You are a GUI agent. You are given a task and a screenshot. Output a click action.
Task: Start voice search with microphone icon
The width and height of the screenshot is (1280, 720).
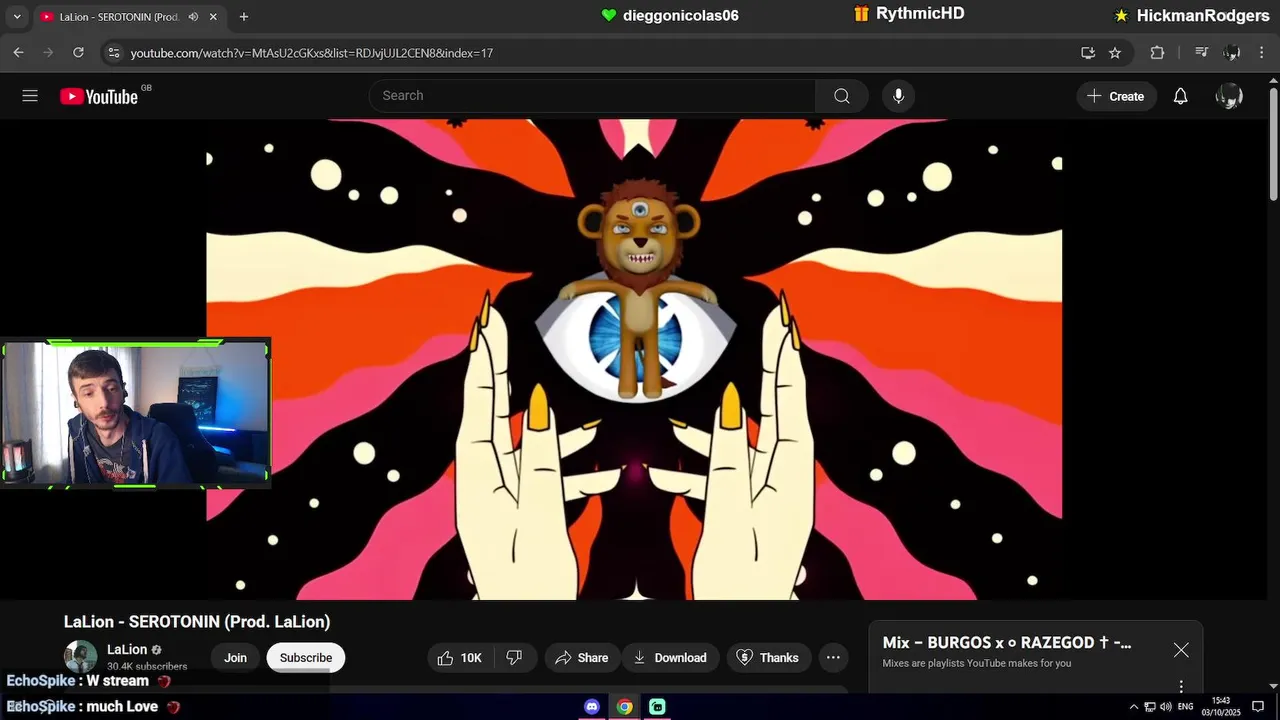[898, 96]
